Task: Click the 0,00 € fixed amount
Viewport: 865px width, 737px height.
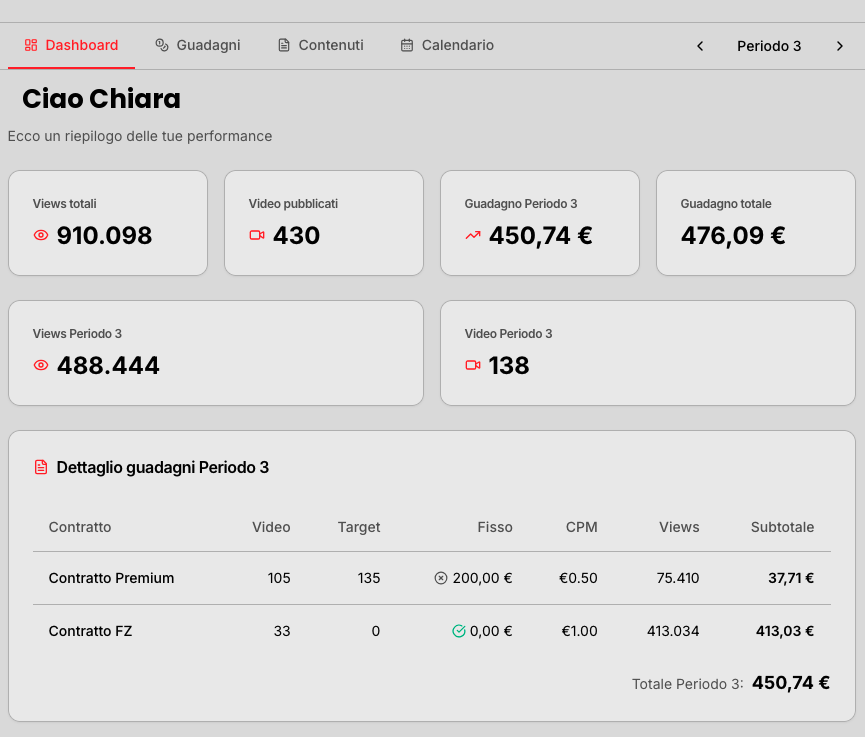Action: pyautogui.click(x=491, y=631)
